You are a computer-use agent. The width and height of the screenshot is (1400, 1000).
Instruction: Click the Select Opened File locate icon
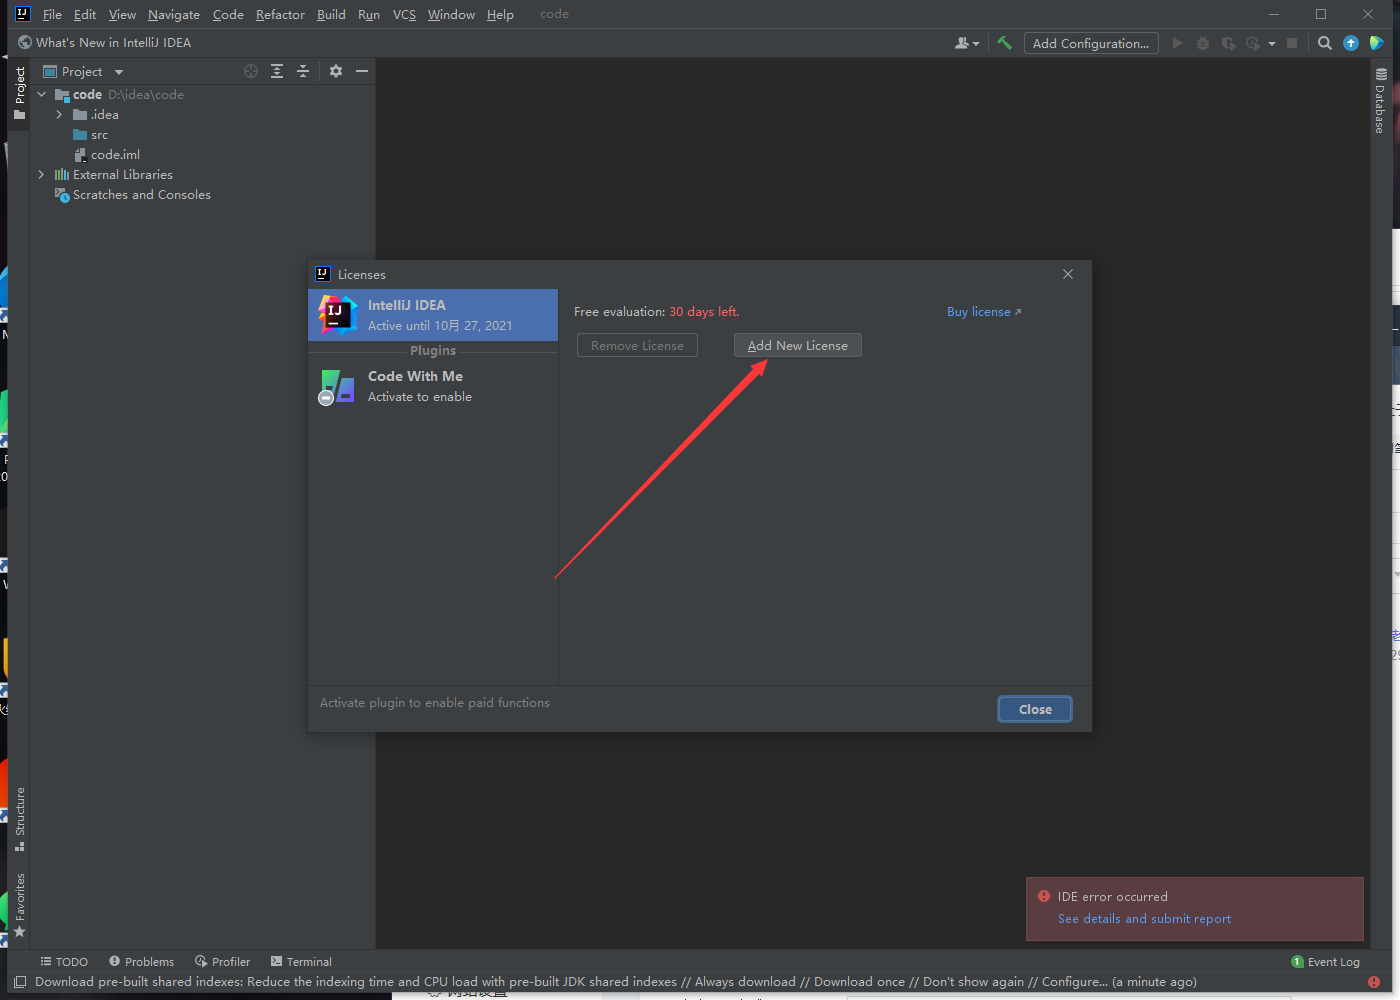(x=251, y=71)
